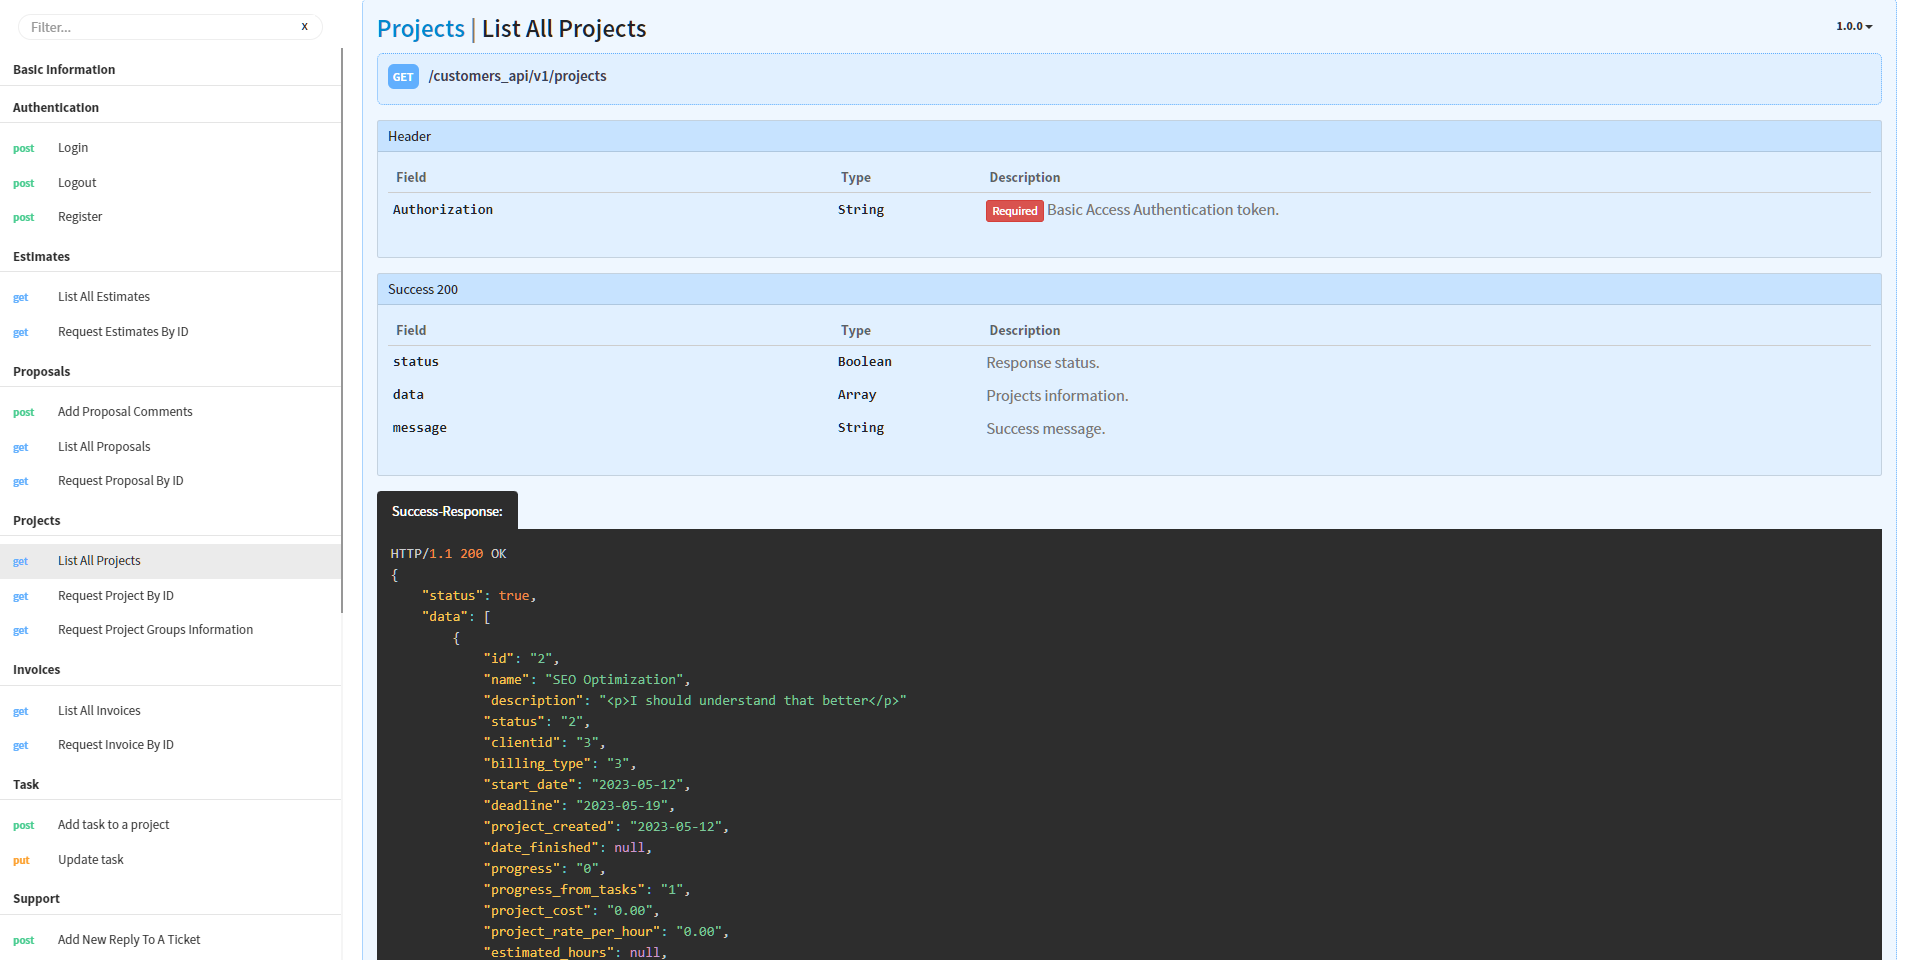Open Request Project By ID documentation
1908x960 pixels.
(x=116, y=595)
